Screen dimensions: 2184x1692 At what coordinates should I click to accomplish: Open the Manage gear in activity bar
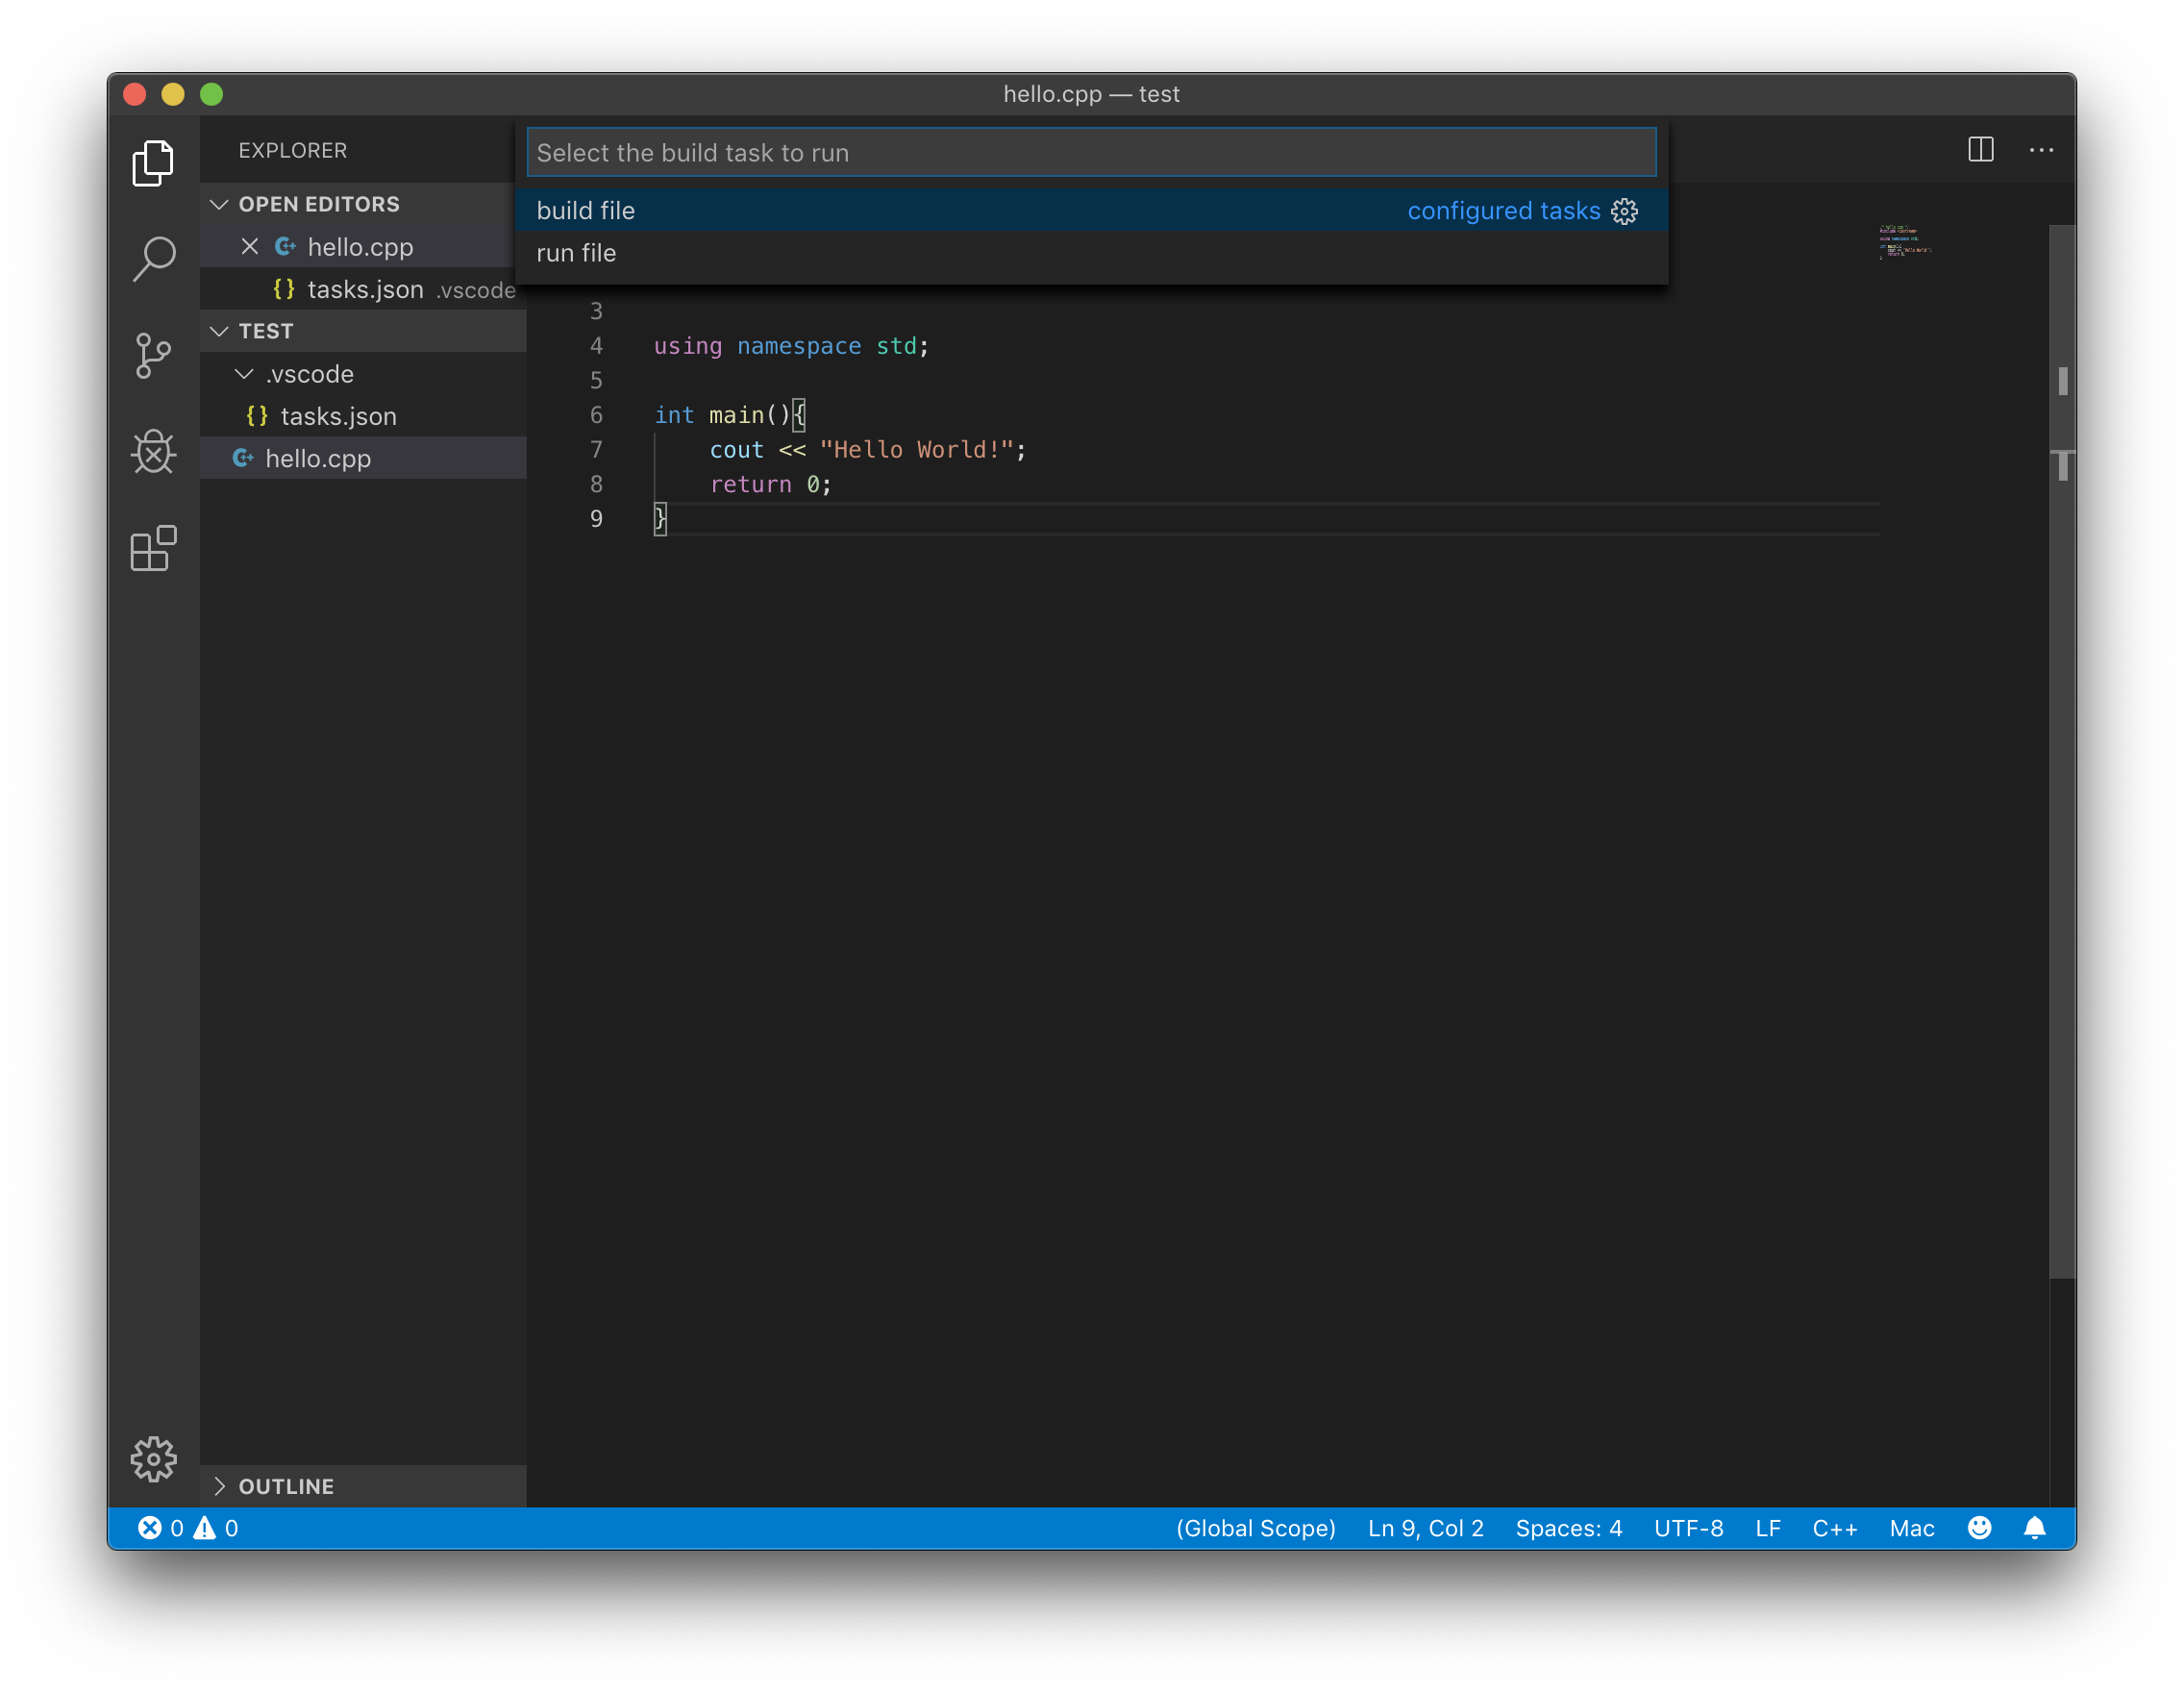point(153,1458)
